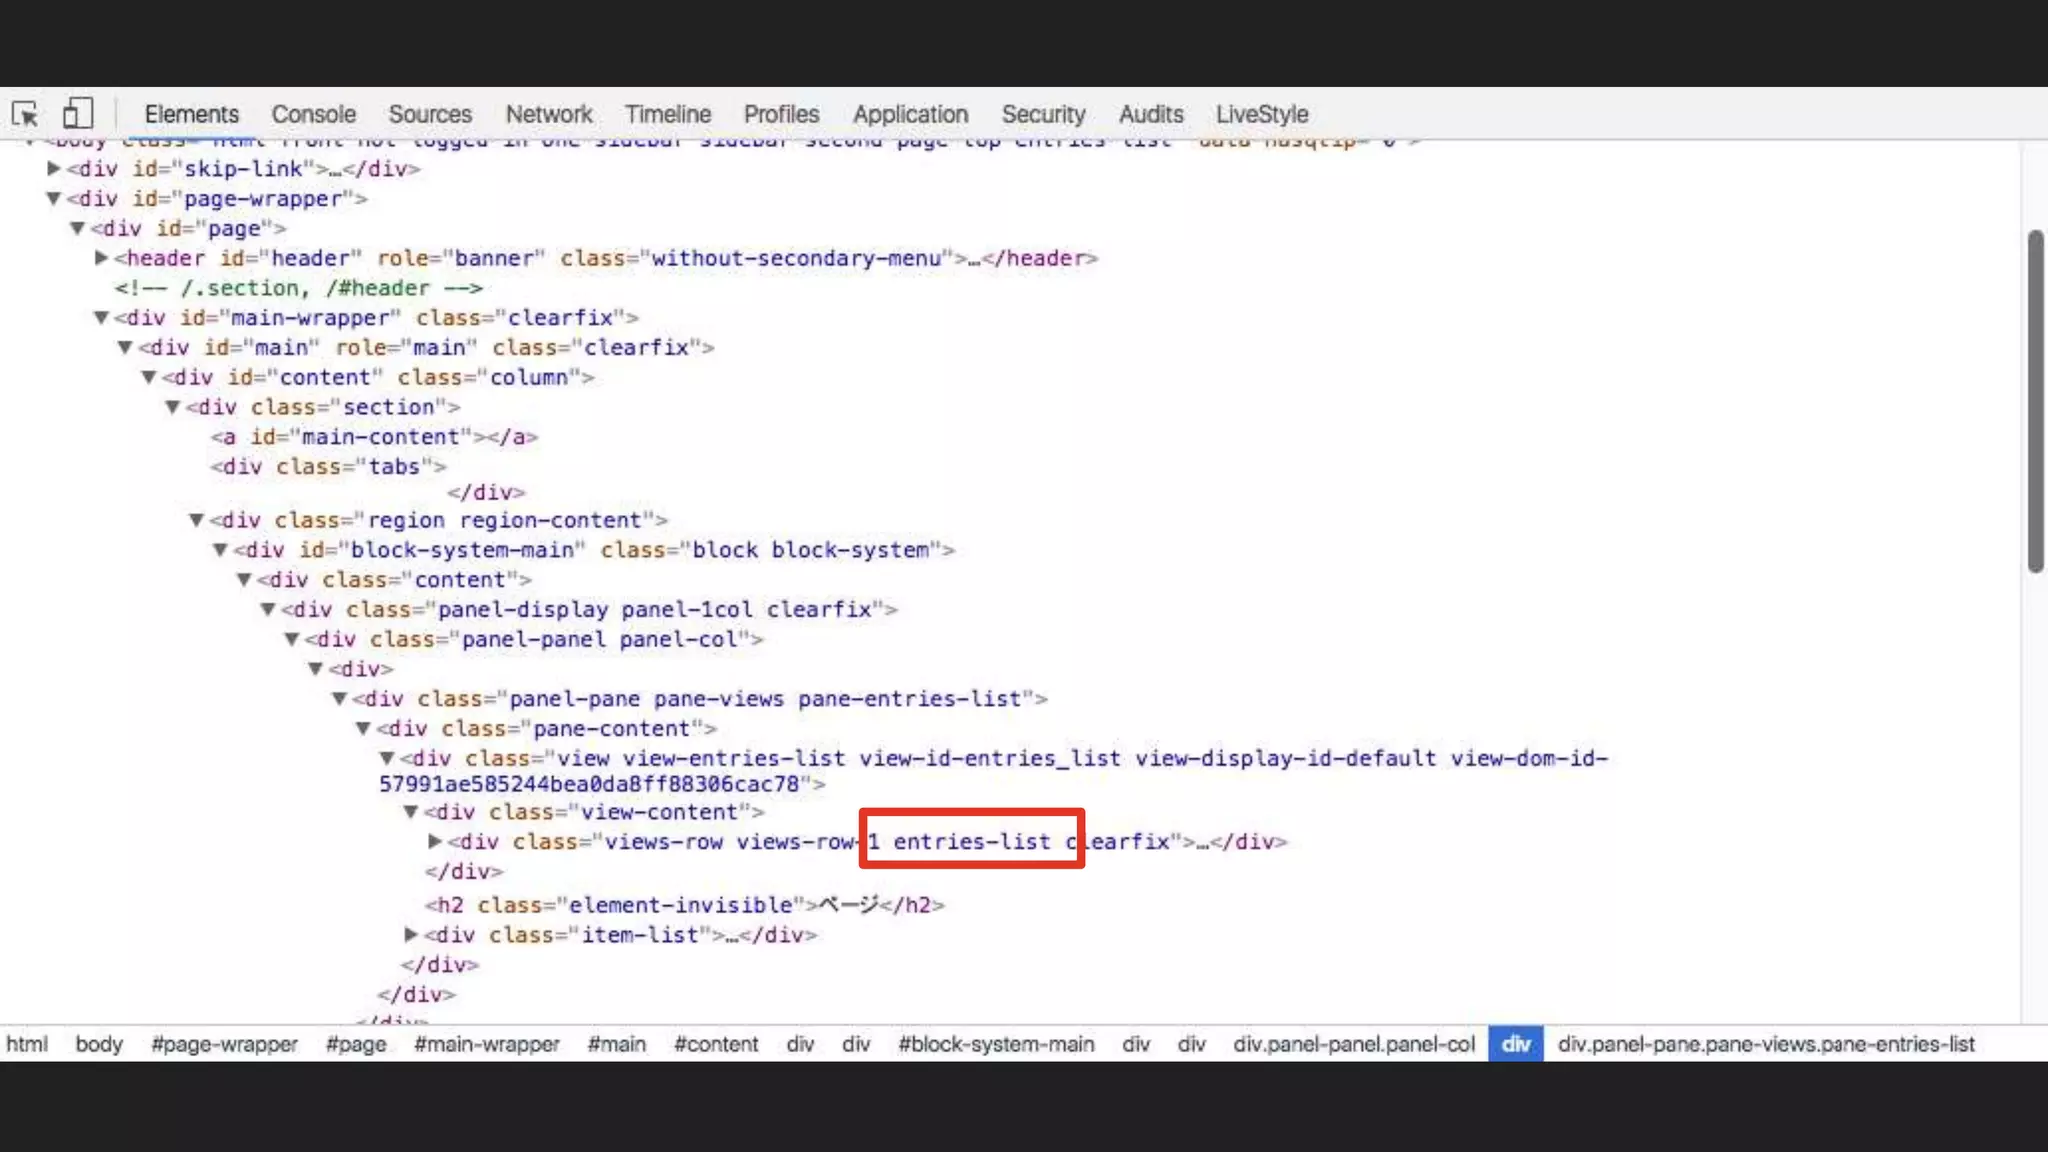This screenshot has height=1152, width=2048.
Task: Expand the views-row-1 entries-list div
Action: [435, 842]
